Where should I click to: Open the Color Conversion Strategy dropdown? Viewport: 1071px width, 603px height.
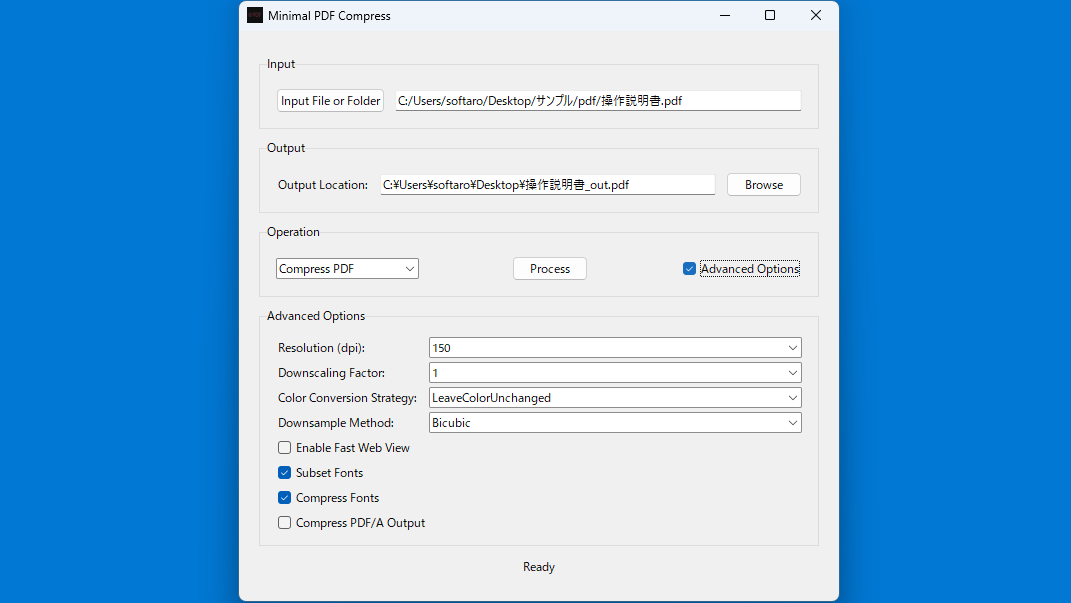615,397
